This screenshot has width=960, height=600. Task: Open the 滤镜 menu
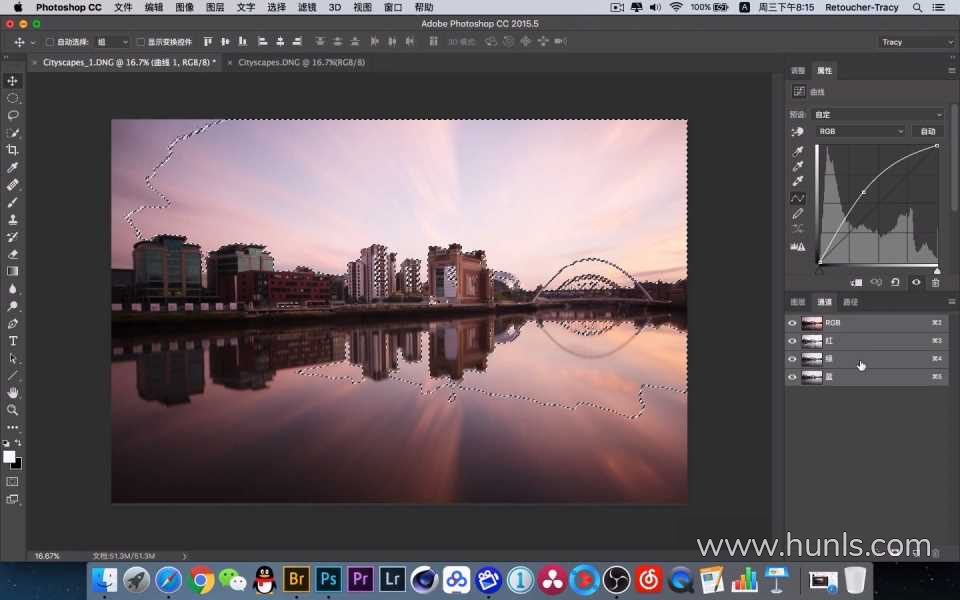click(307, 7)
